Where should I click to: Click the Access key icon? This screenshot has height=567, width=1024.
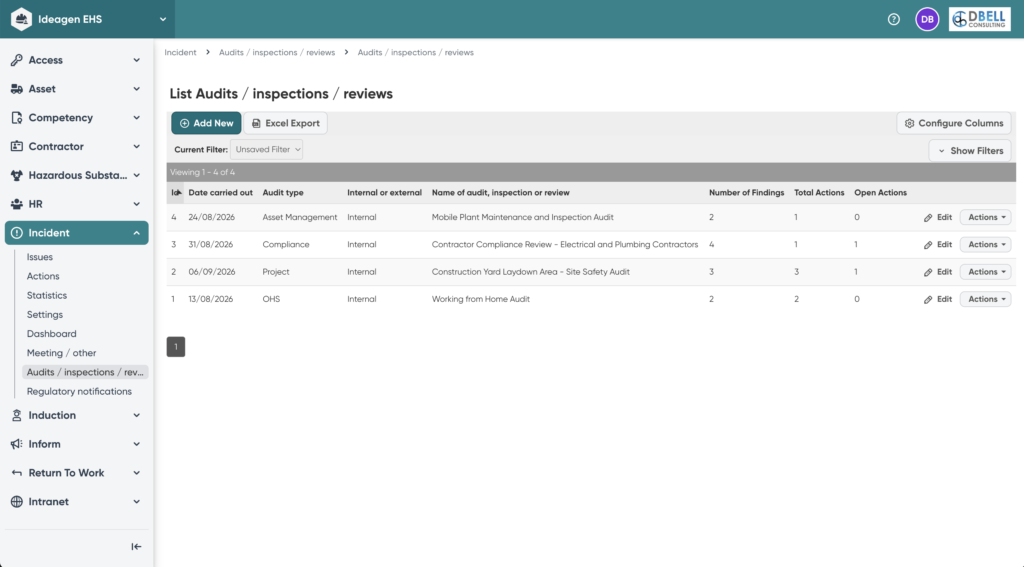pos(16,60)
